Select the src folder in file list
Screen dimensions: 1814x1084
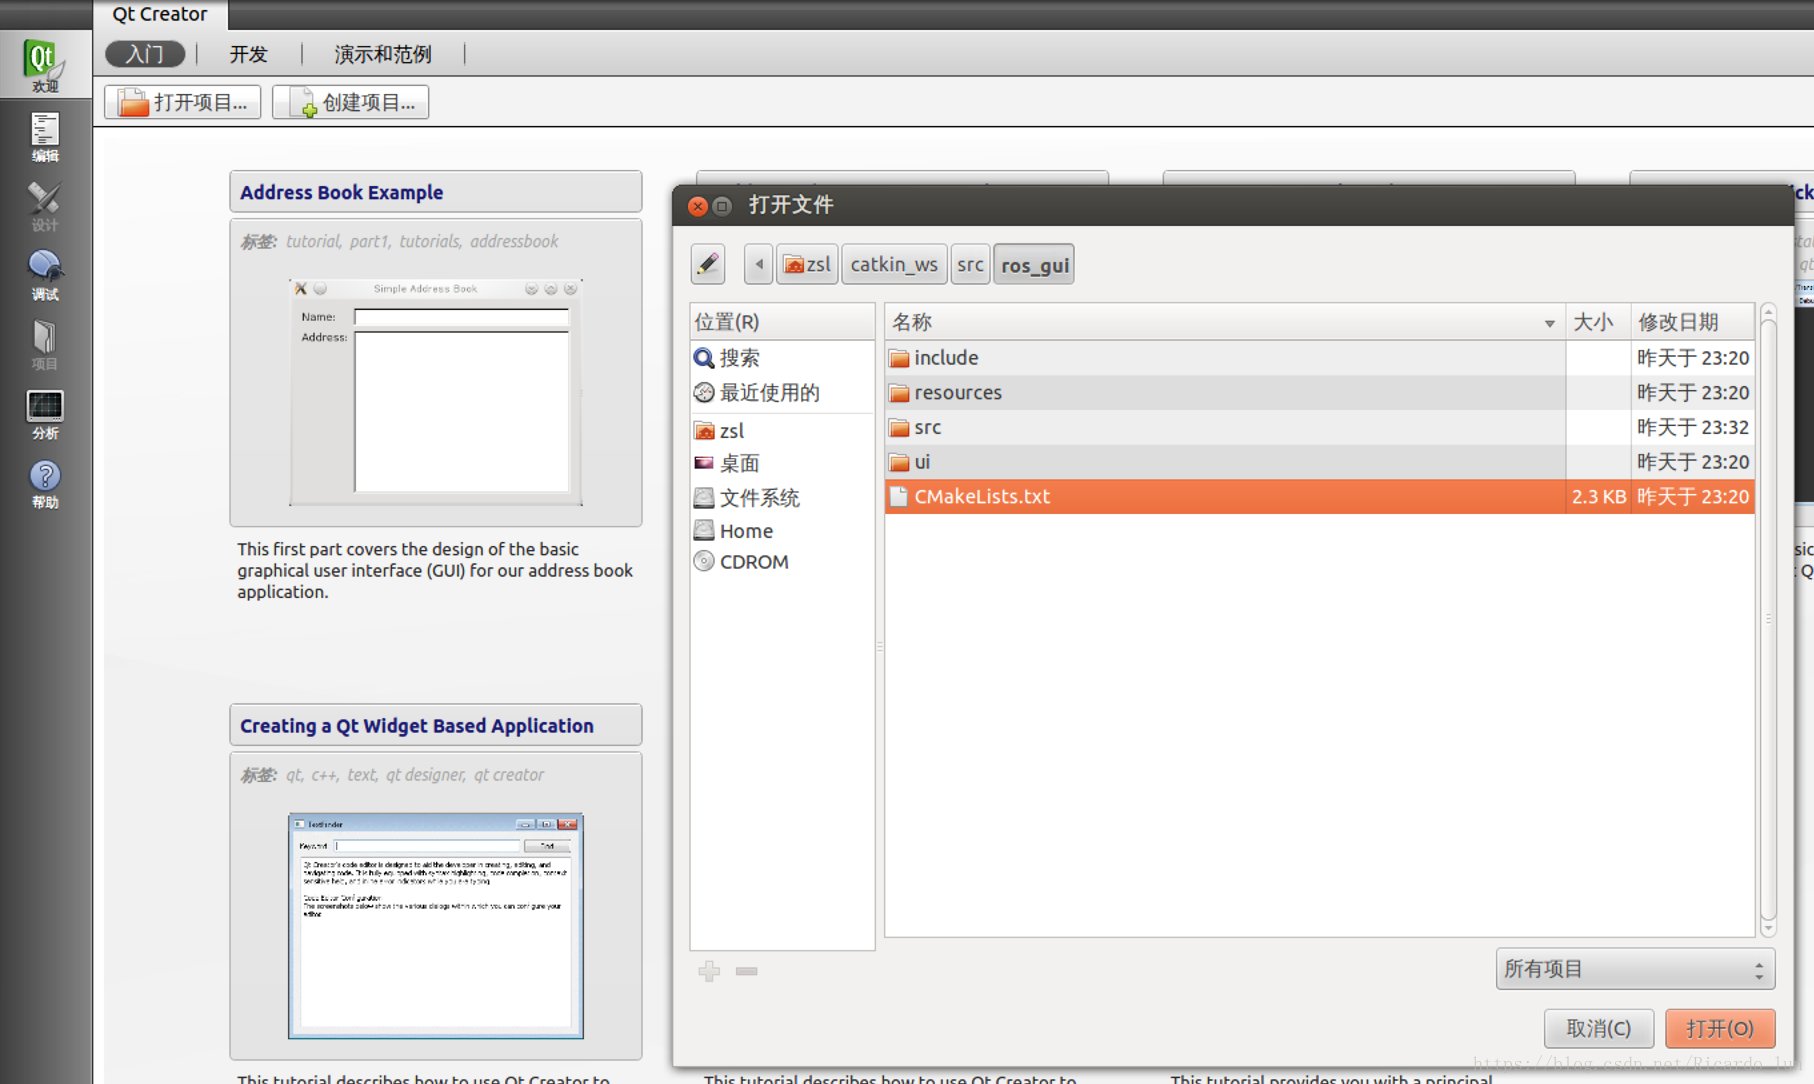[1320, 428]
